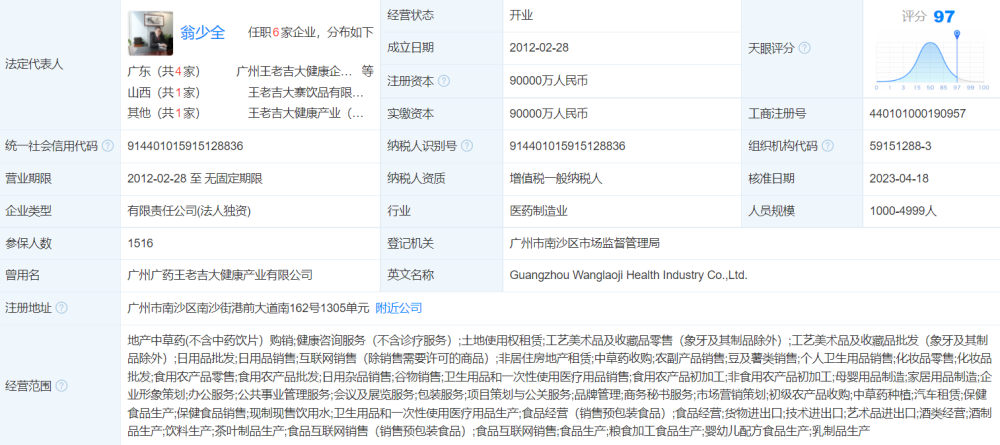This screenshot has height=445, width=1000.
Task: Click the business status value 开业
Action: point(521,16)
